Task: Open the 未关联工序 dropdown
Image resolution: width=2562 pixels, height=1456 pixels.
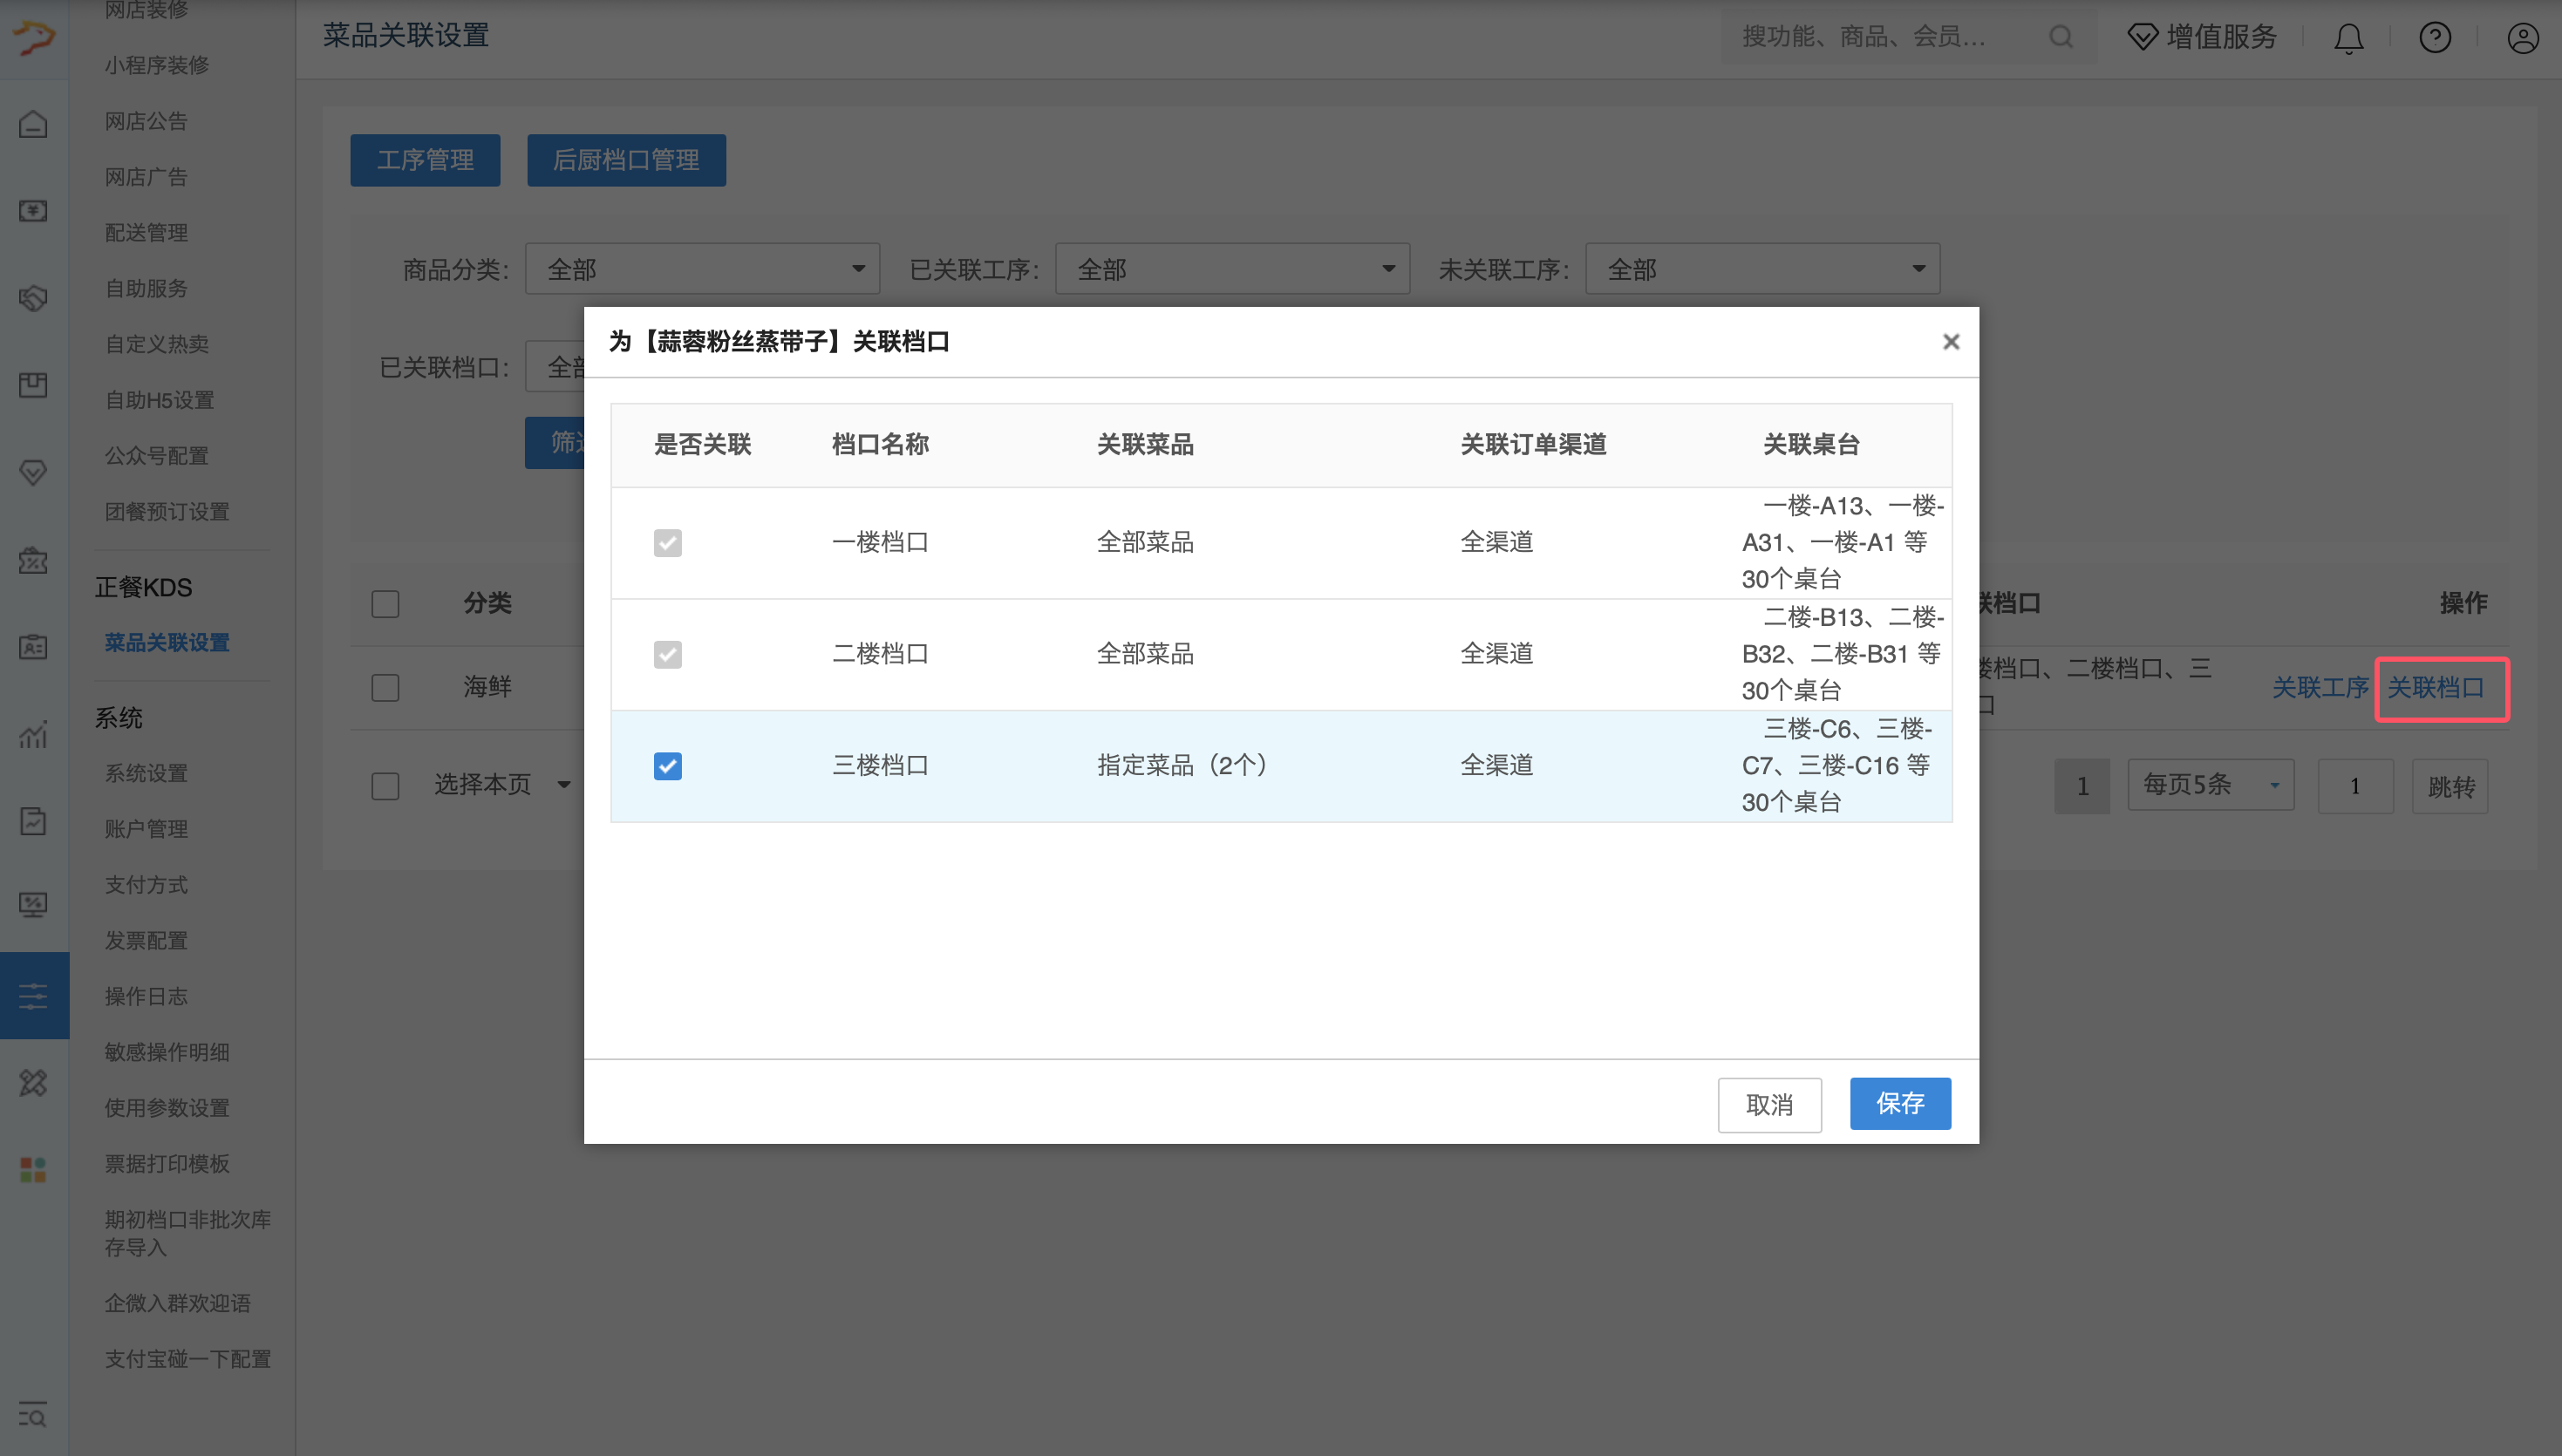Action: (1762, 269)
